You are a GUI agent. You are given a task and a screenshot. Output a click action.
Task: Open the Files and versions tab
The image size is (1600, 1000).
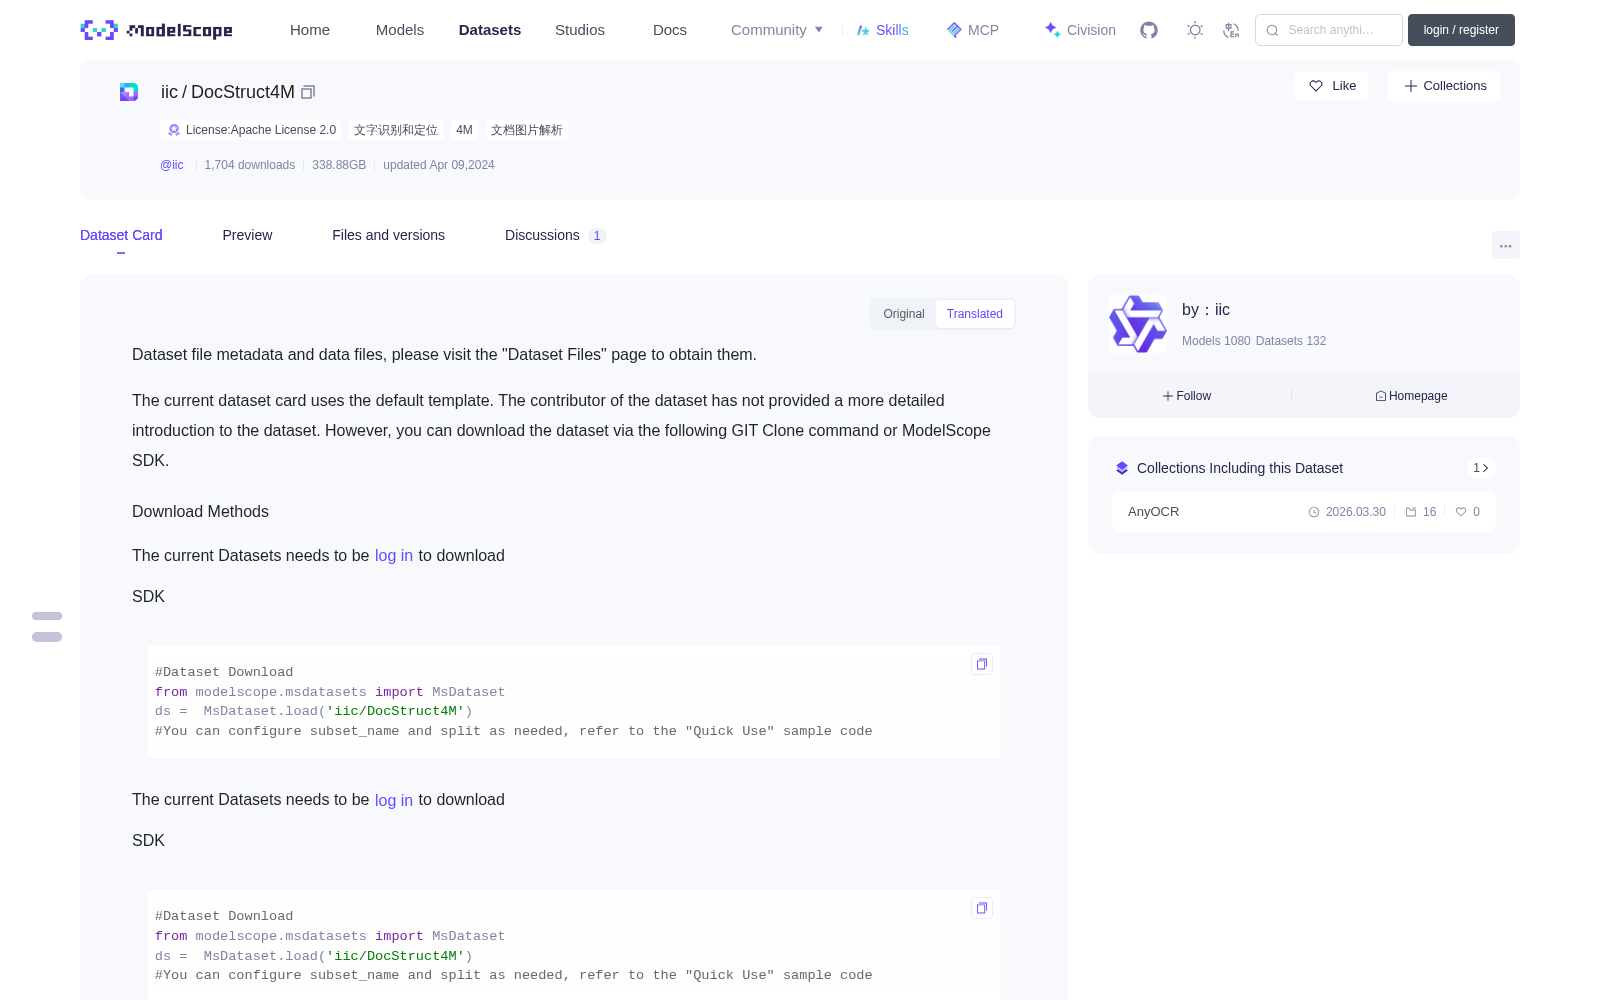(x=388, y=235)
